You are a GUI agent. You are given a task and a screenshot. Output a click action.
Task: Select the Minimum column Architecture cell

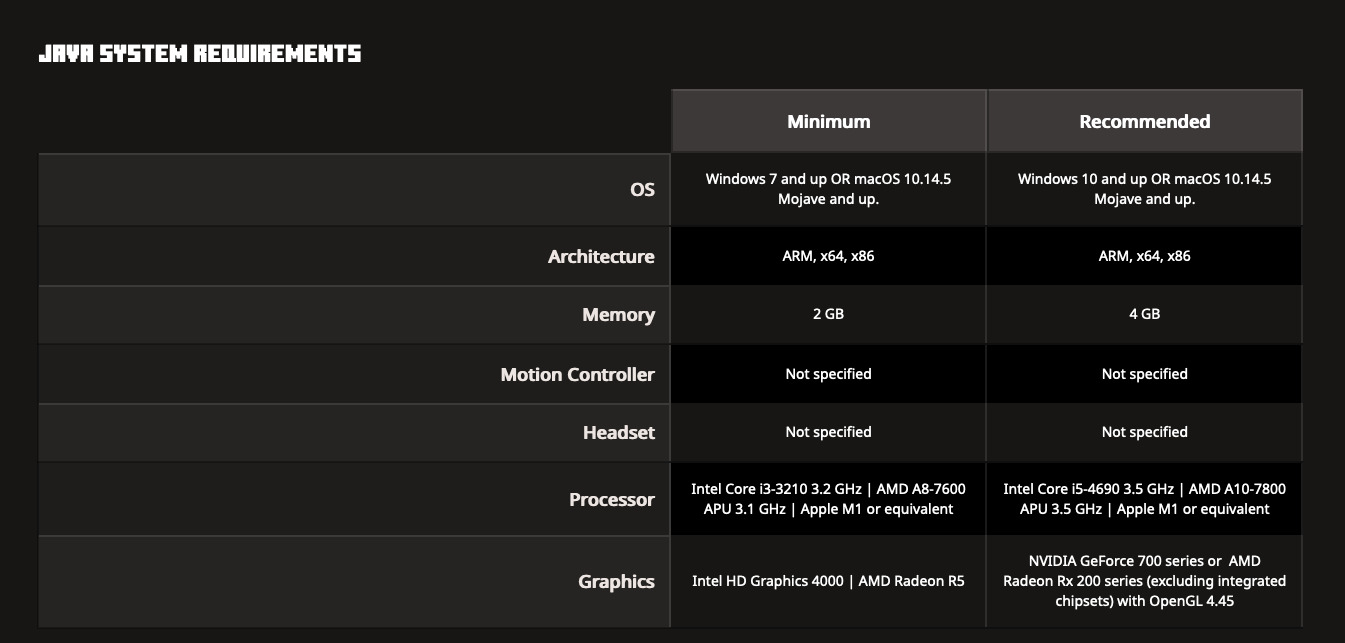pos(828,256)
